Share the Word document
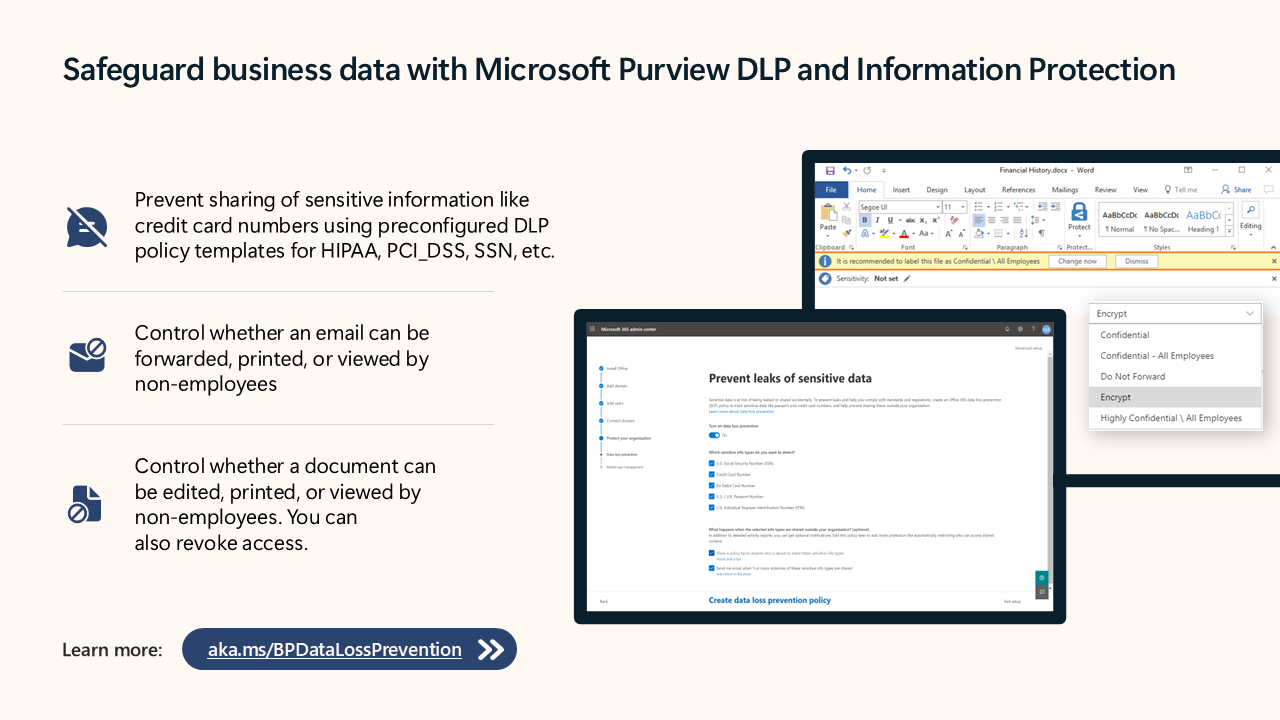 click(x=1236, y=190)
